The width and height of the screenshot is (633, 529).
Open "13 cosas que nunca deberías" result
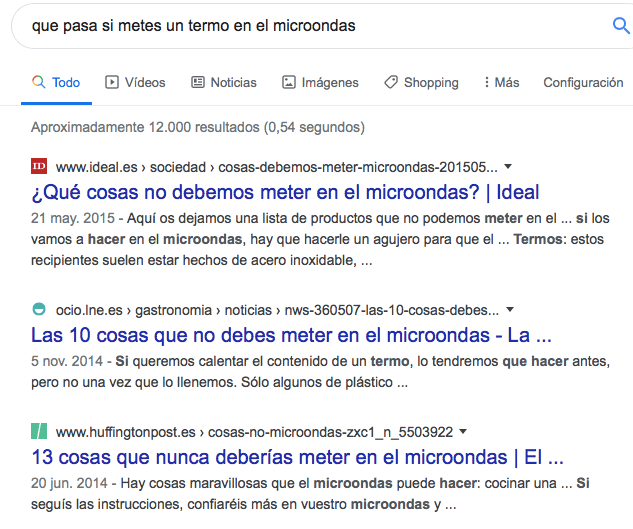[297, 458]
